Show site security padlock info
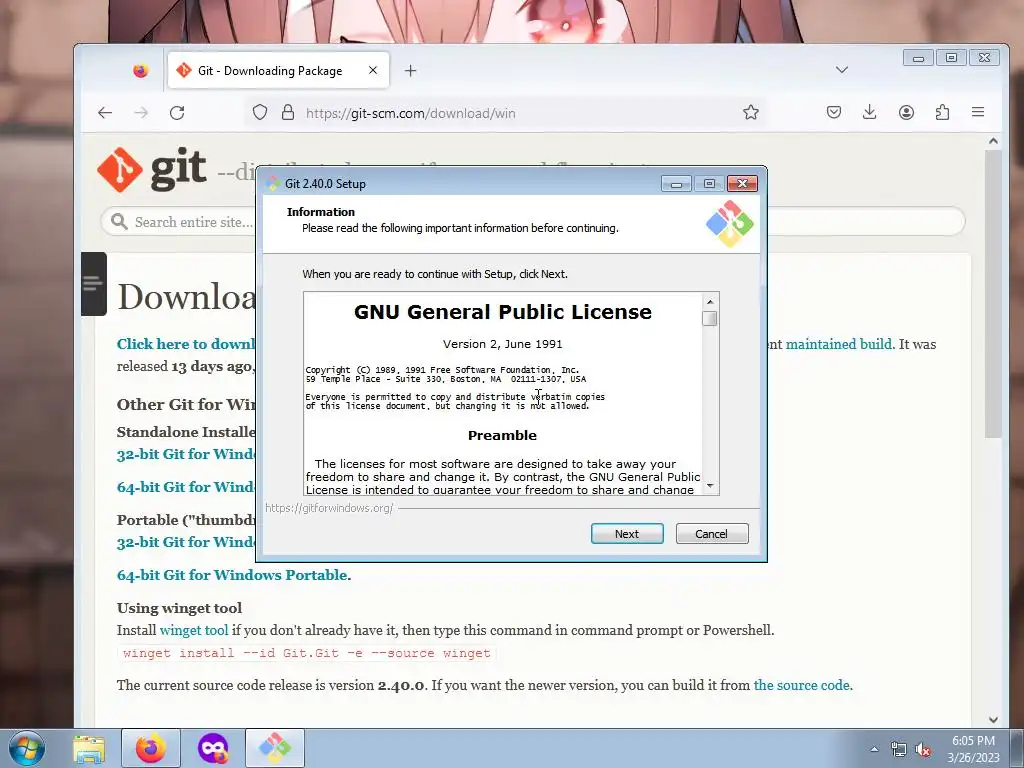This screenshot has height=768, width=1024. point(288,112)
